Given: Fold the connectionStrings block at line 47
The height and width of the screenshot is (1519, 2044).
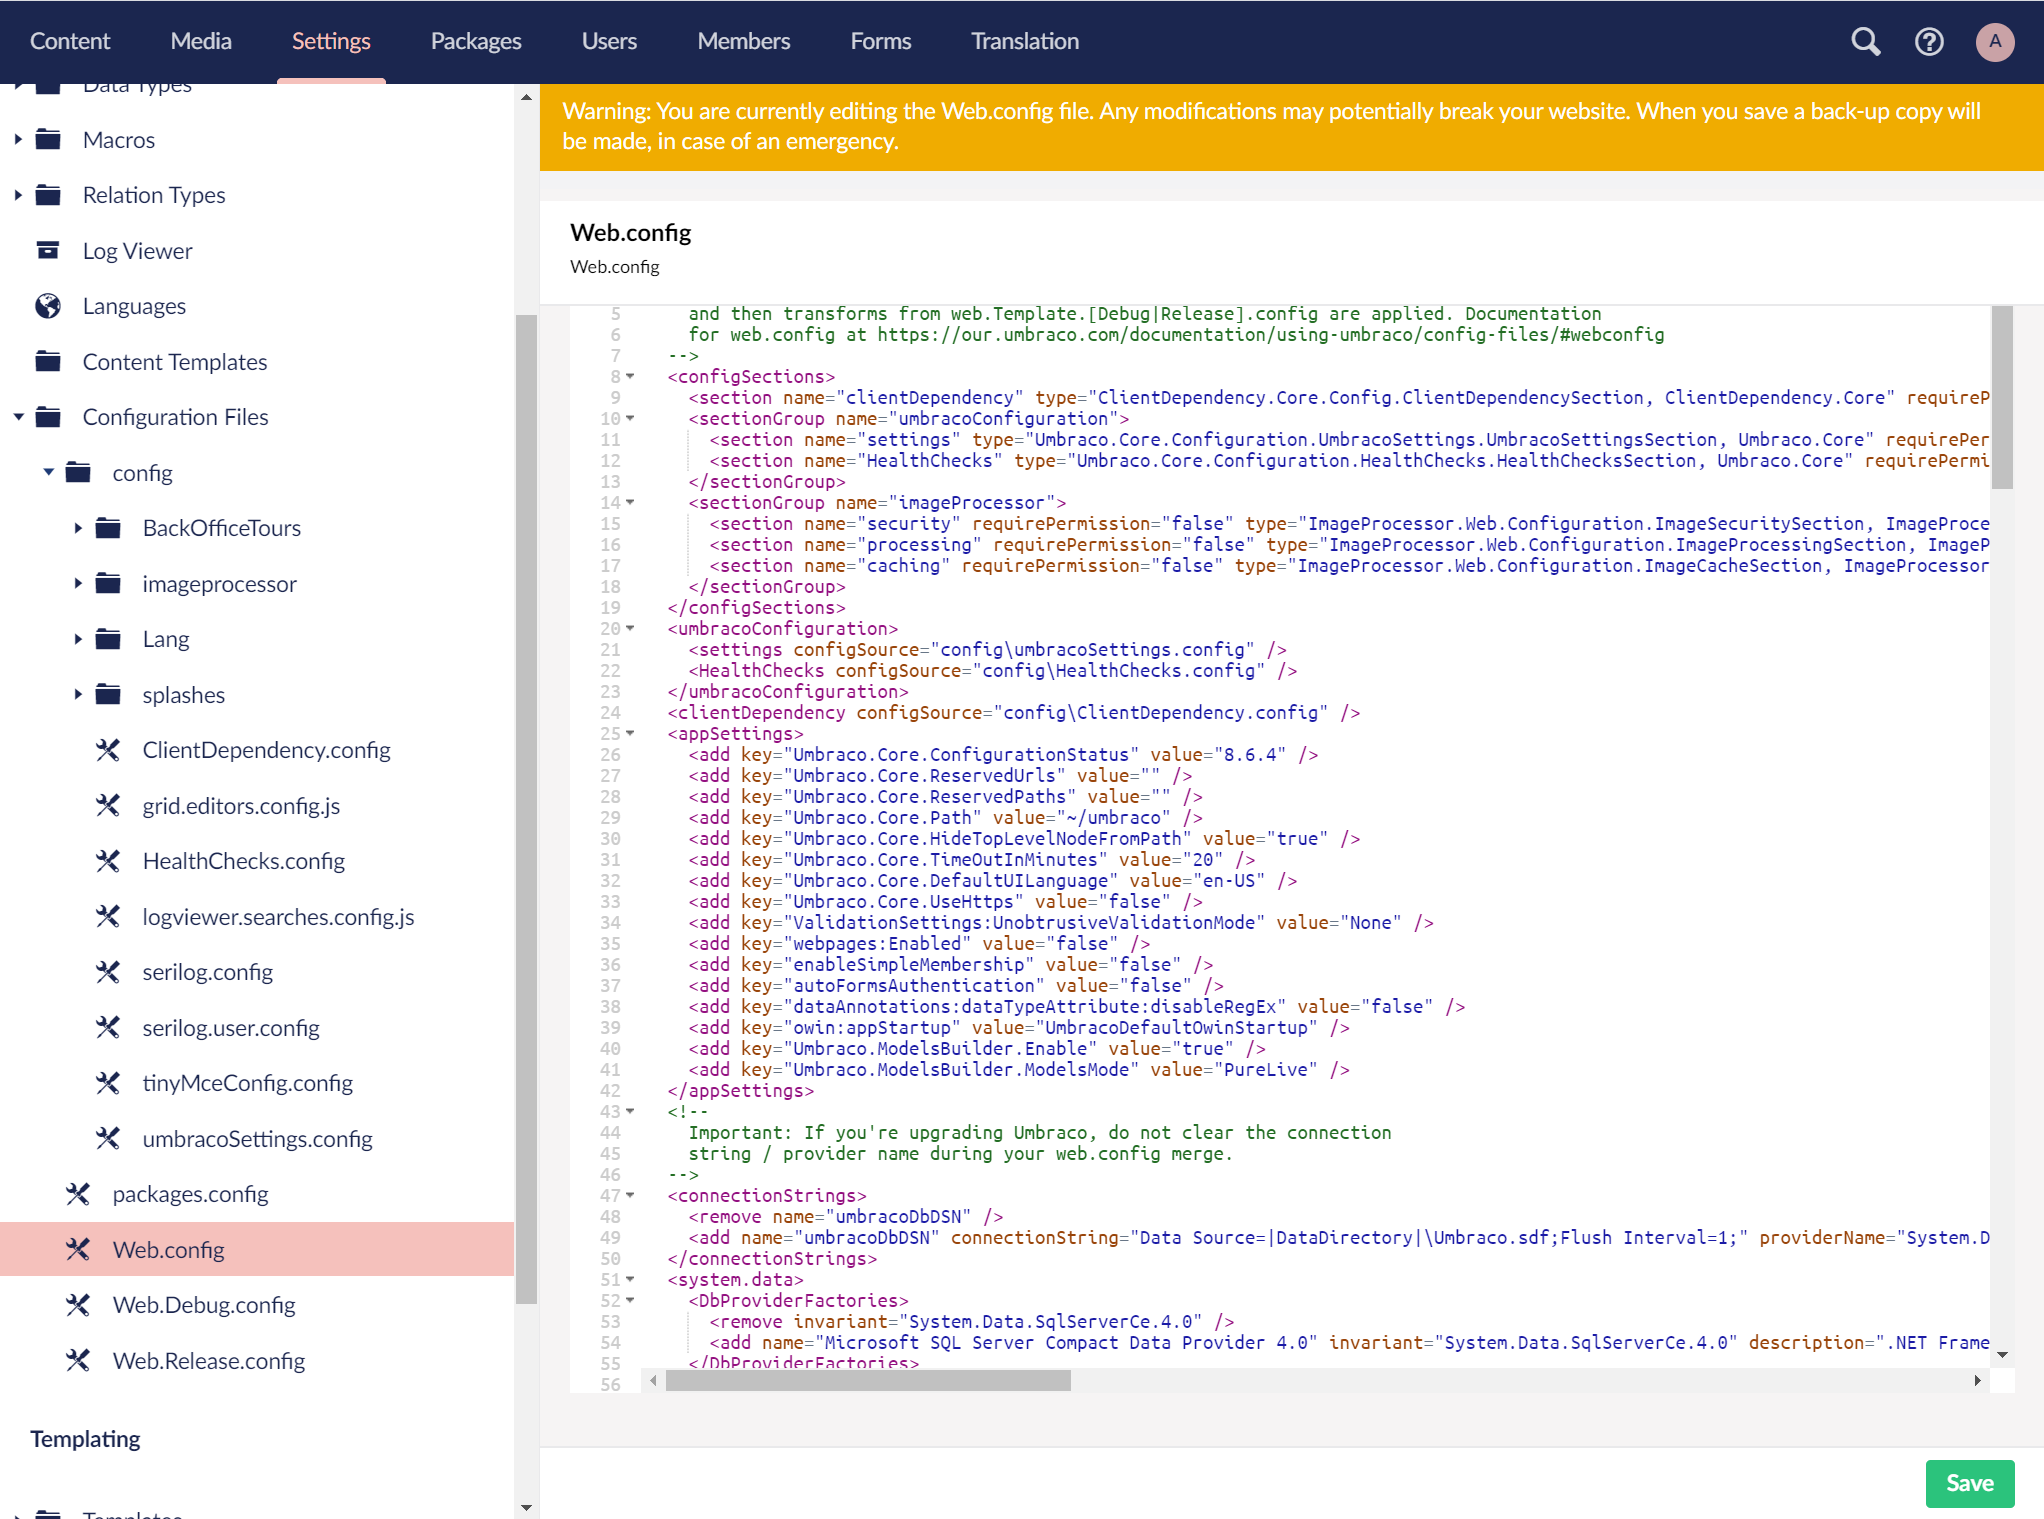Looking at the screenshot, I should pyautogui.click(x=630, y=1196).
